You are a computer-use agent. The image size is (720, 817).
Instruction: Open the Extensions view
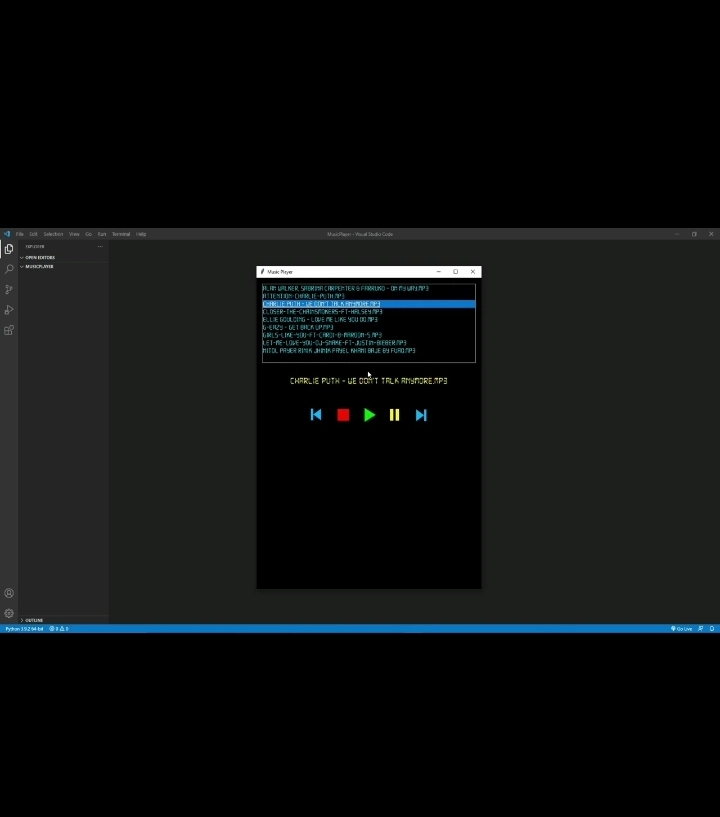9,330
